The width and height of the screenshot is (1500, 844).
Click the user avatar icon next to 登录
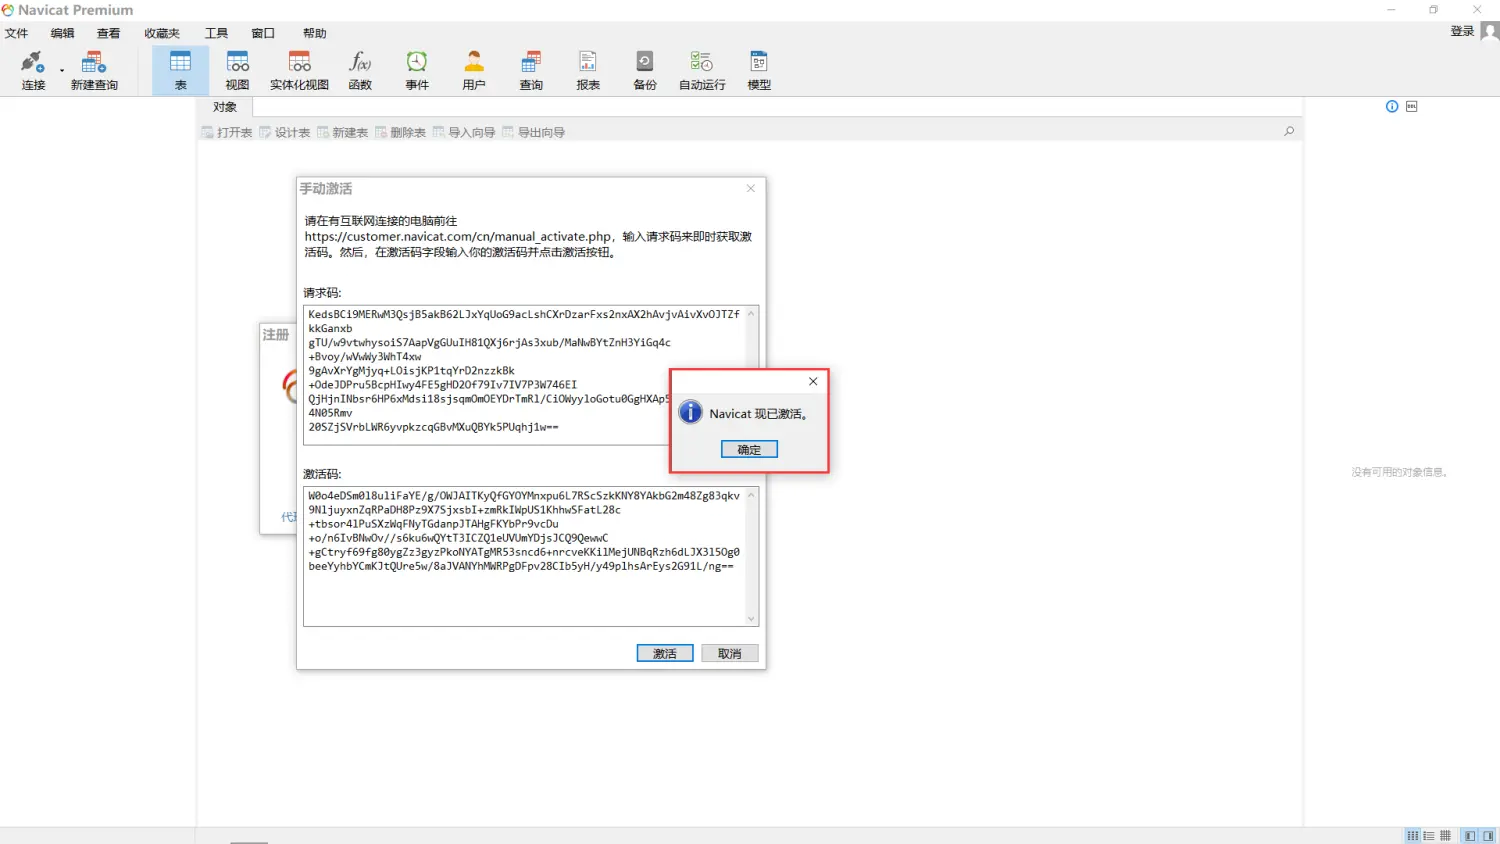(x=1489, y=31)
